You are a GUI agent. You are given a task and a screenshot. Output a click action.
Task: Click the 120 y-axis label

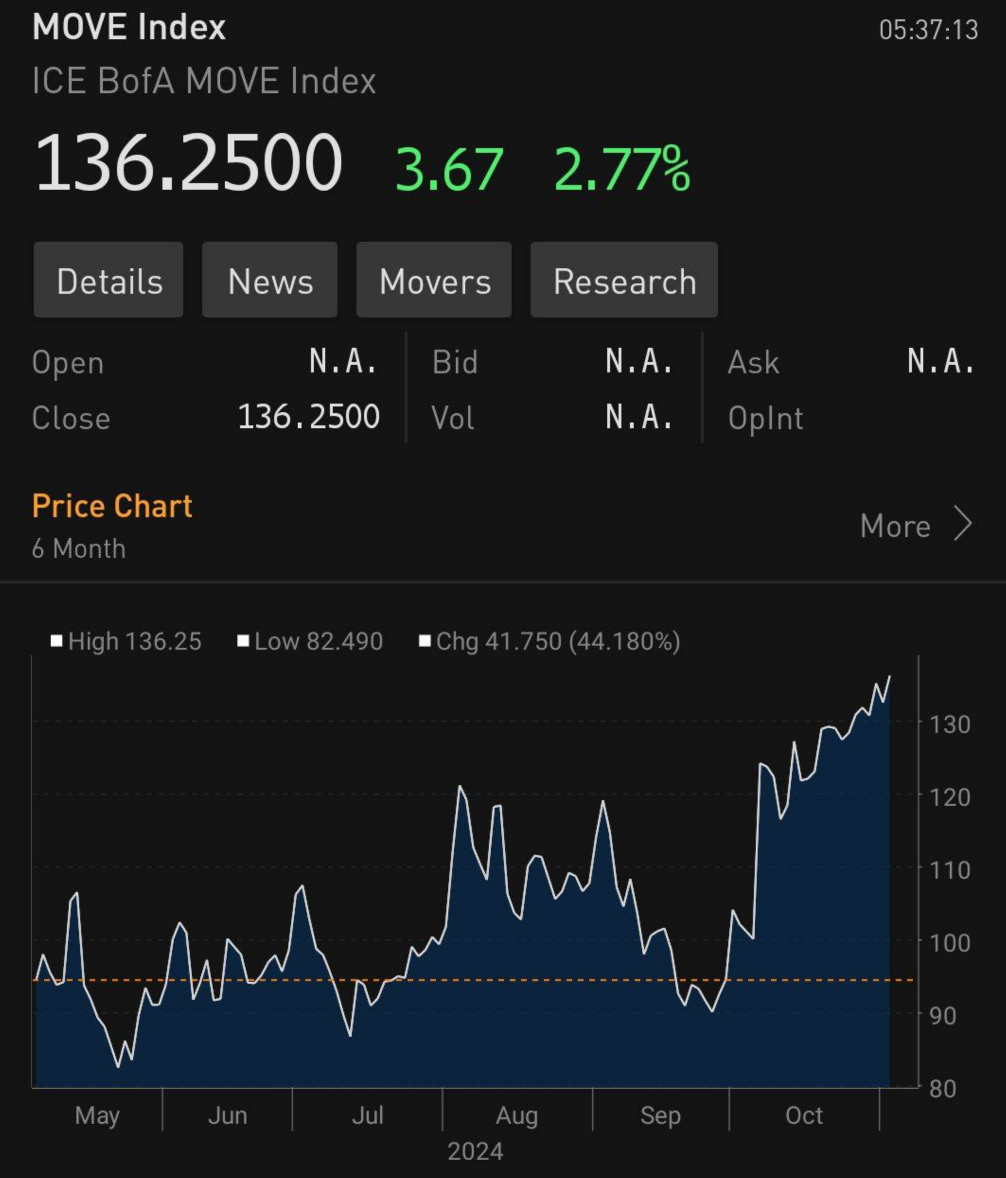950,798
